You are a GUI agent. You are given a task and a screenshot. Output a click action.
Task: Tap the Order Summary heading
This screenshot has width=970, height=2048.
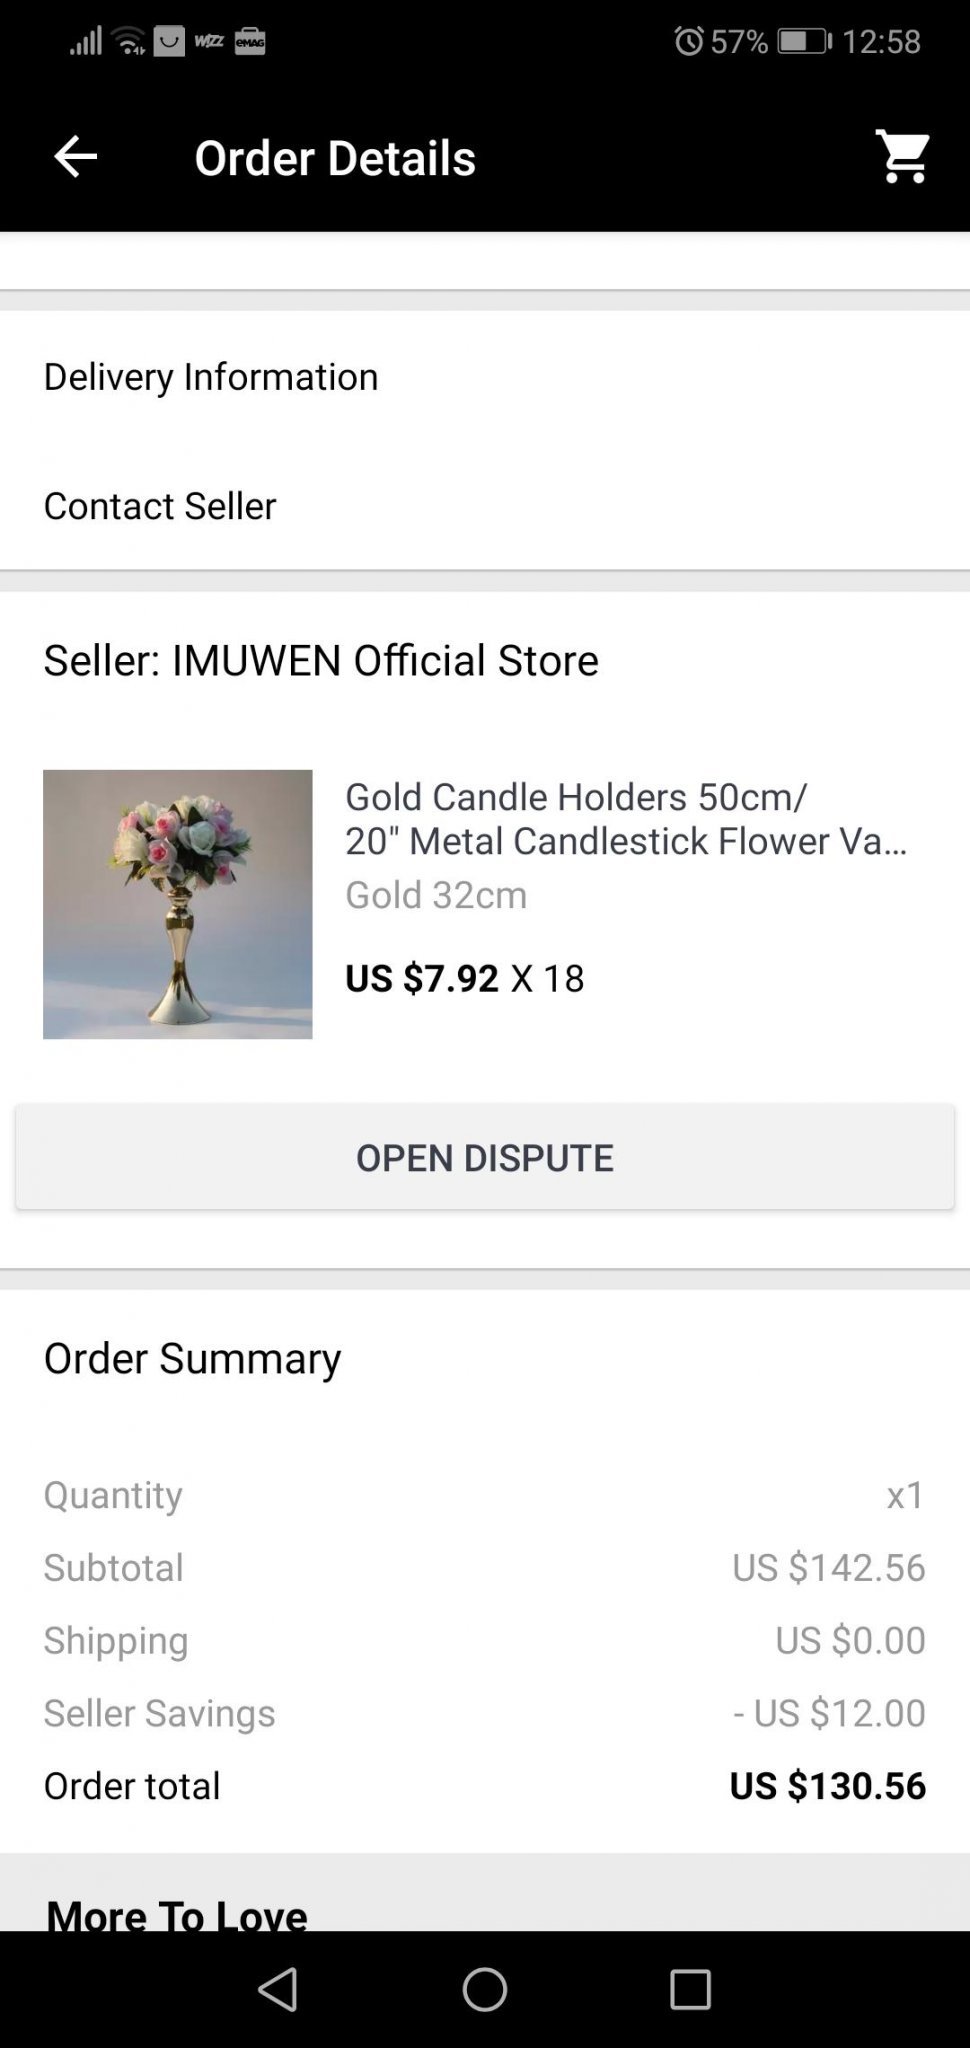tap(192, 1358)
